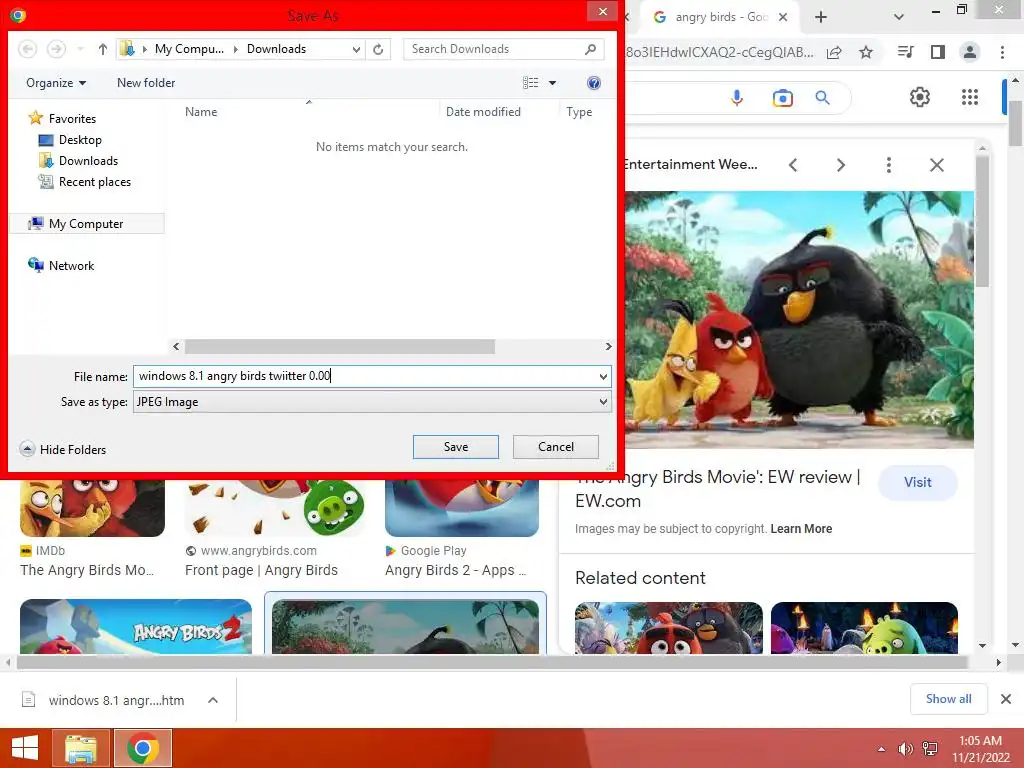Open Chrome tab search chevron
The height and width of the screenshot is (768, 1024).
[x=899, y=17]
